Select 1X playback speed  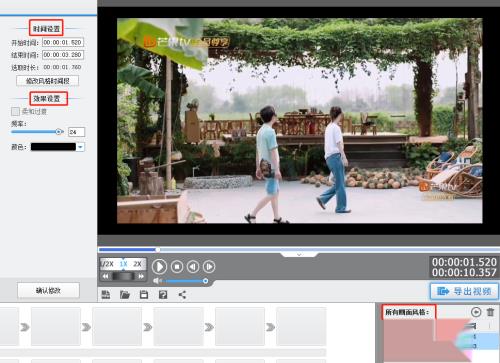[123, 264]
